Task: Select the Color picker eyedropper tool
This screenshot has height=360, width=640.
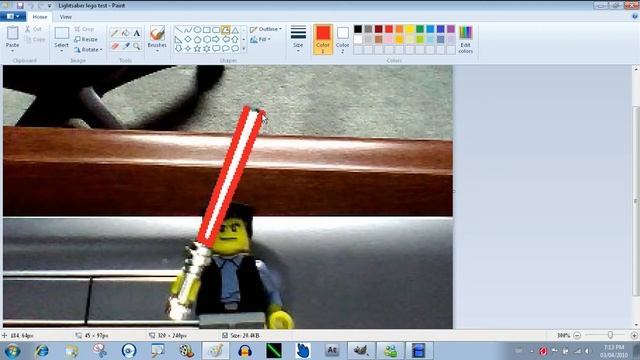Action: tap(126, 46)
